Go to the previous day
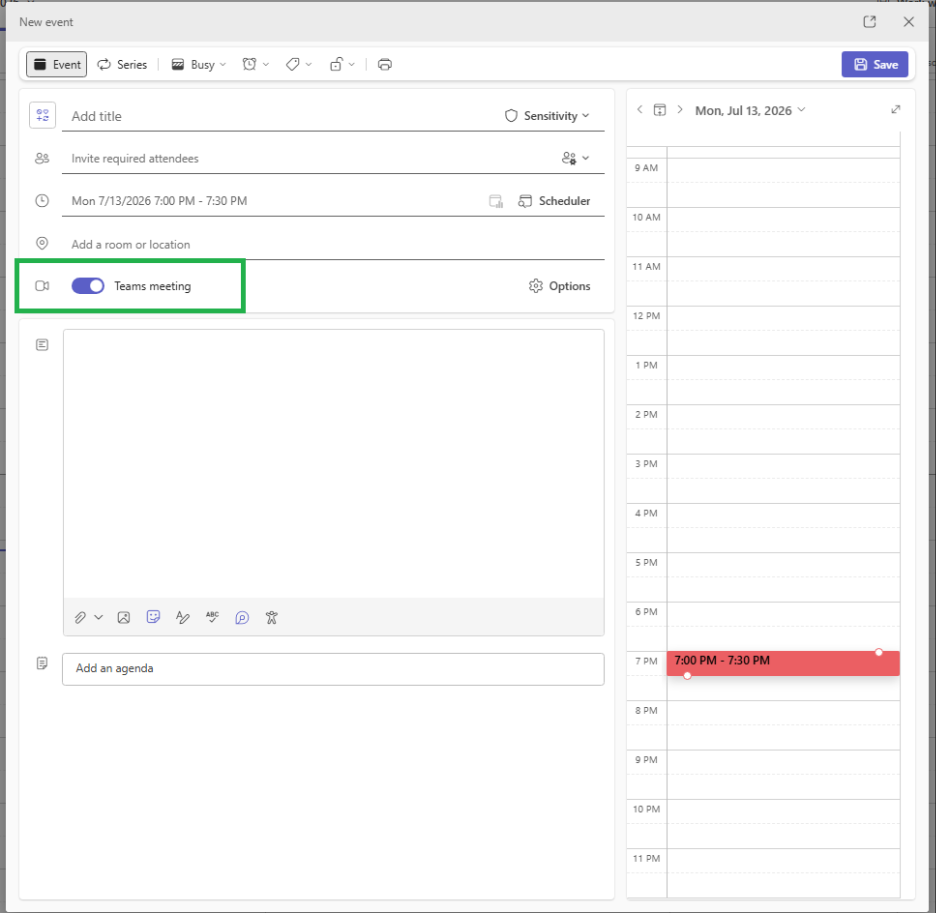This screenshot has width=936, height=913. [640, 109]
